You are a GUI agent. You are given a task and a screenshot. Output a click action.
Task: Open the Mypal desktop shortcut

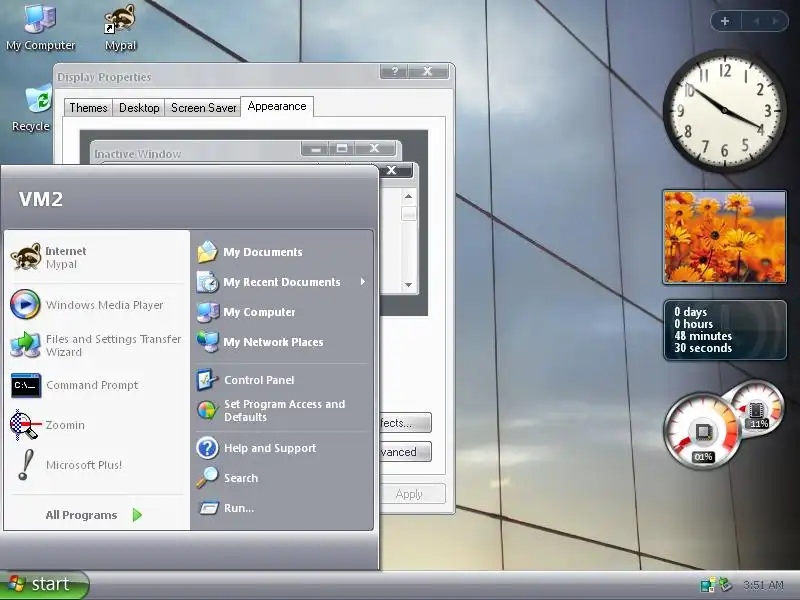120,27
